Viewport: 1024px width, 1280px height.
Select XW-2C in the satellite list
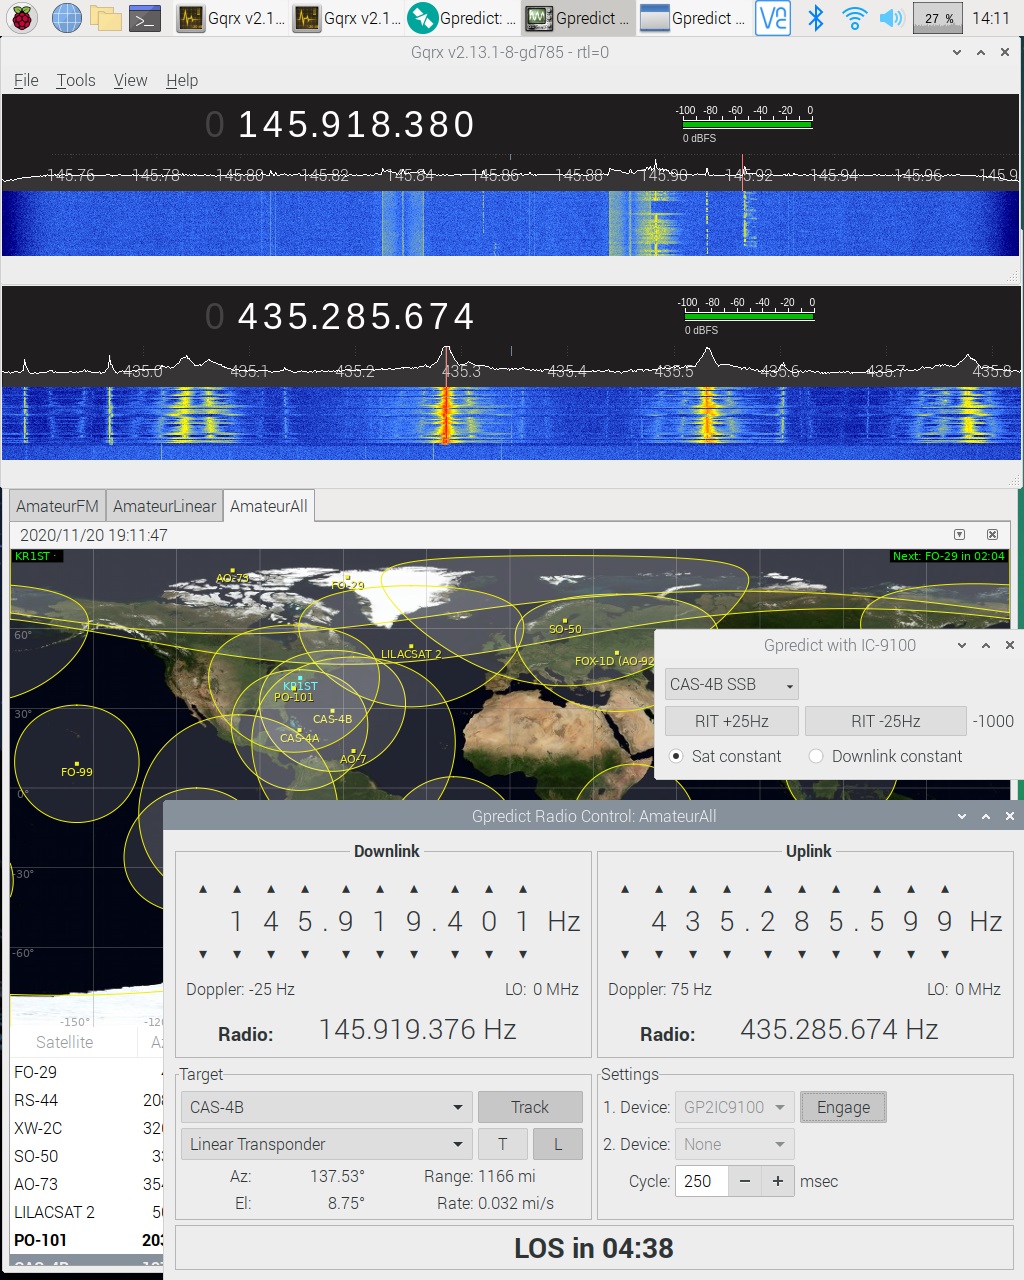click(x=86, y=1128)
